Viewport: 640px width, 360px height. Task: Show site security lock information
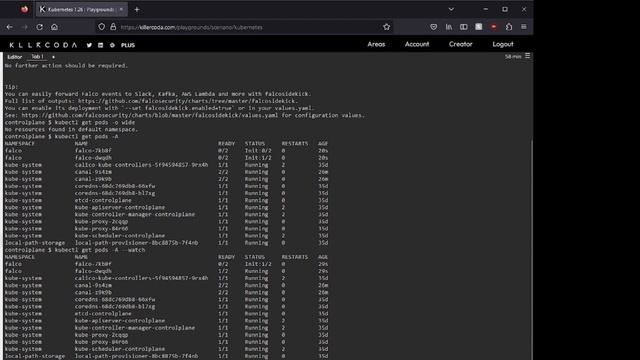point(113,27)
